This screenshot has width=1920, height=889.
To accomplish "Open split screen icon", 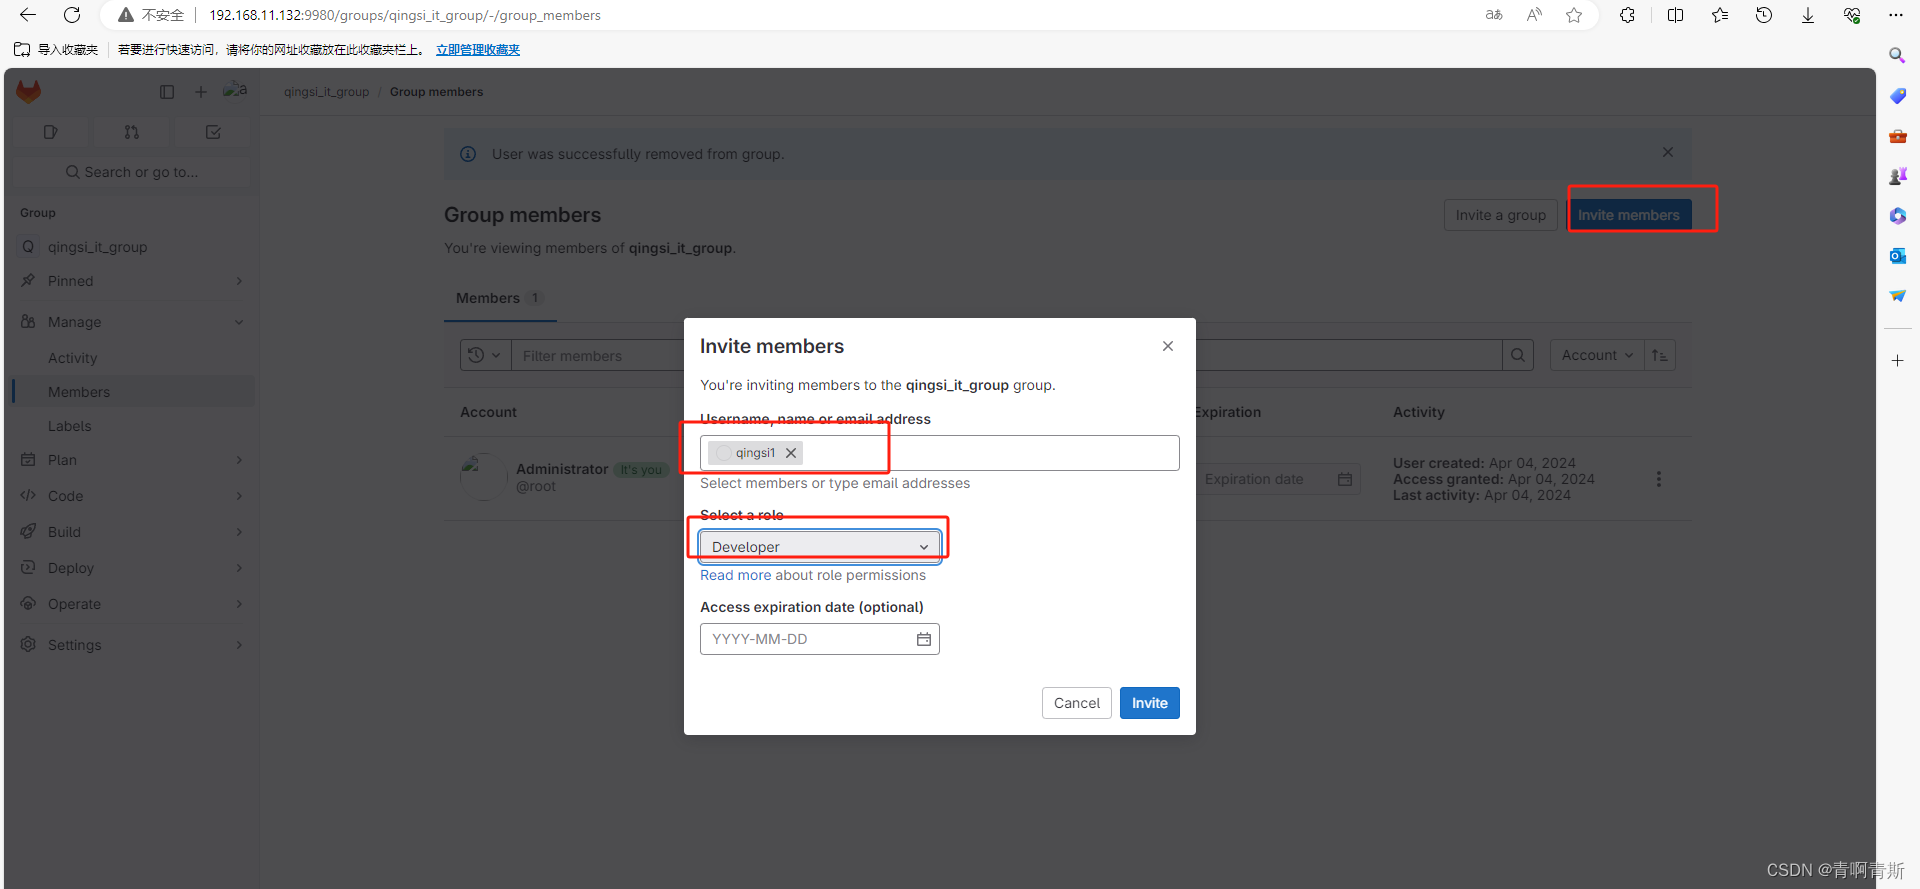I will 1676,15.
